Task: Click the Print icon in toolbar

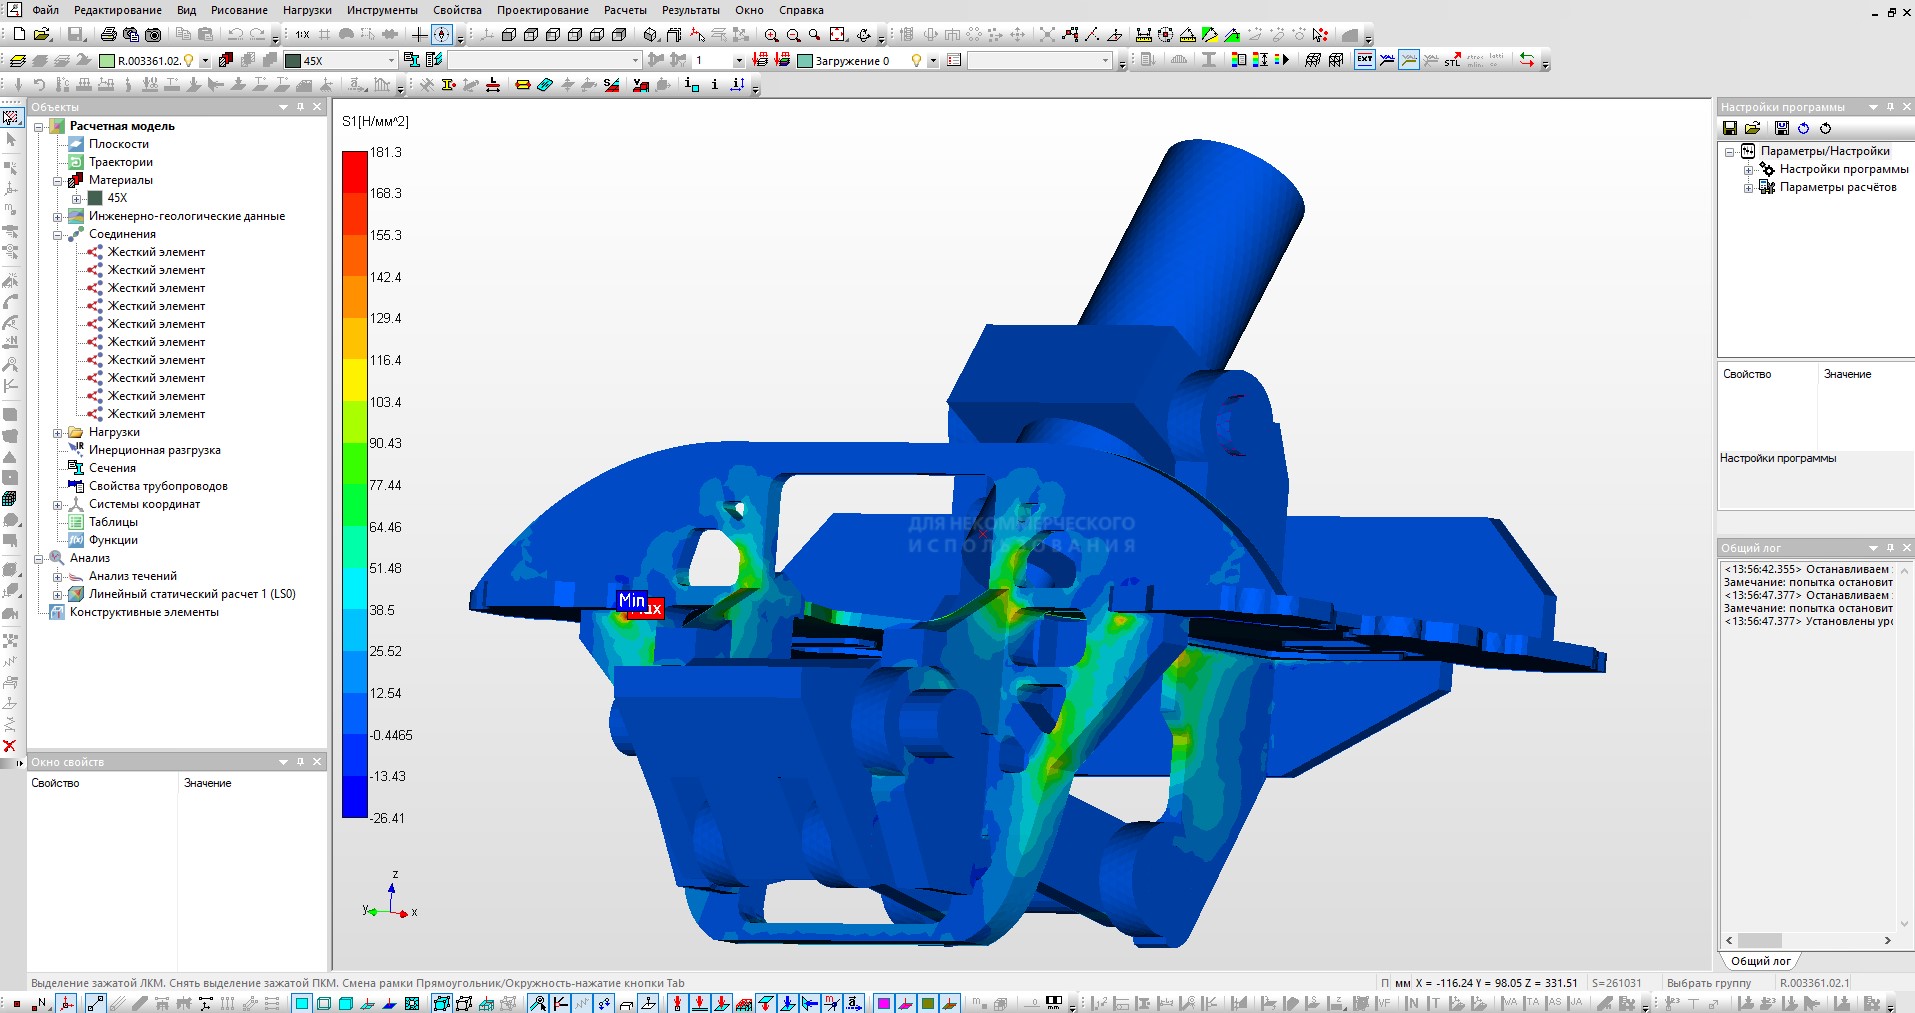Action: (x=108, y=35)
